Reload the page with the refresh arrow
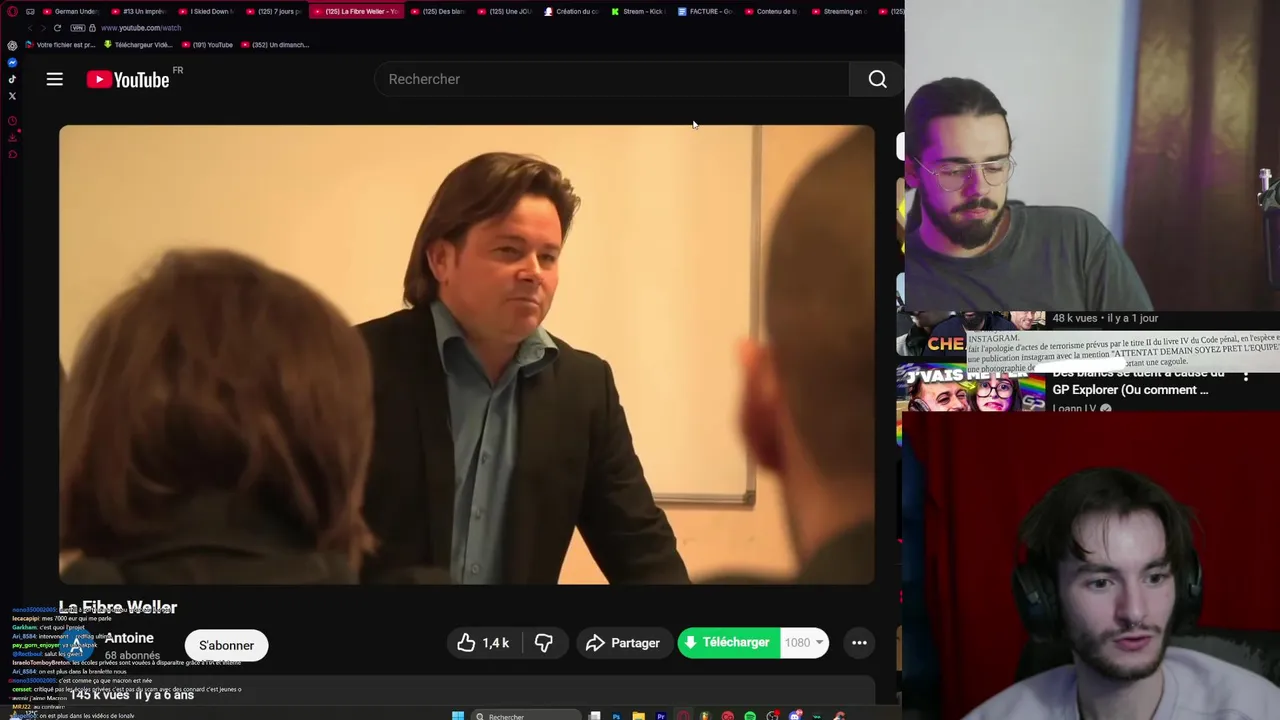Screen dimensions: 1280x720 [x=57, y=28]
